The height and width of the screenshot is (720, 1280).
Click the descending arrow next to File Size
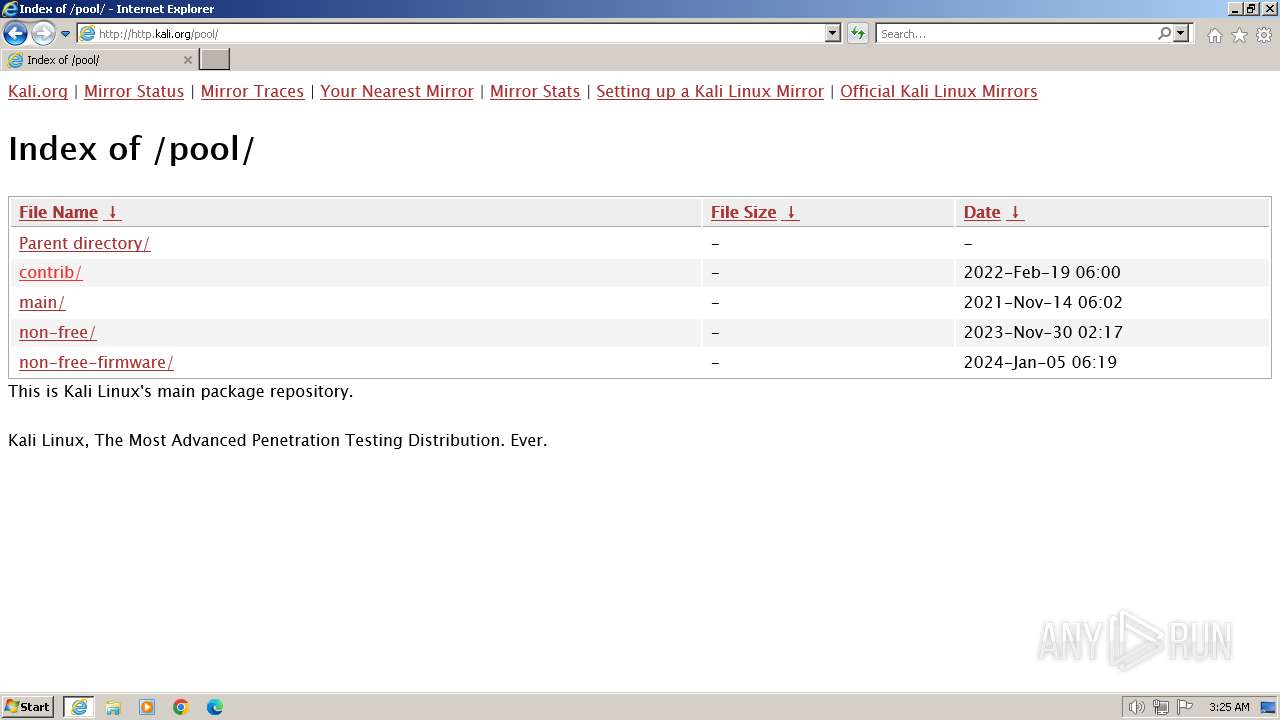click(x=791, y=212)
